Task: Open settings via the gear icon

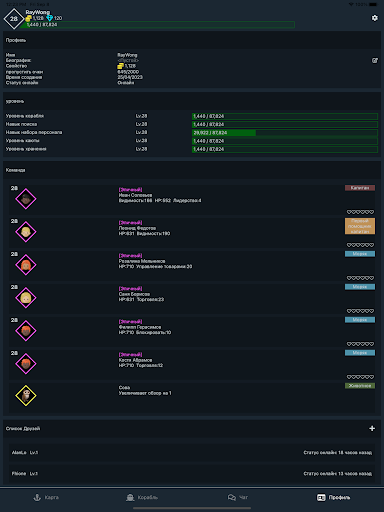Action: pos(375,18)
